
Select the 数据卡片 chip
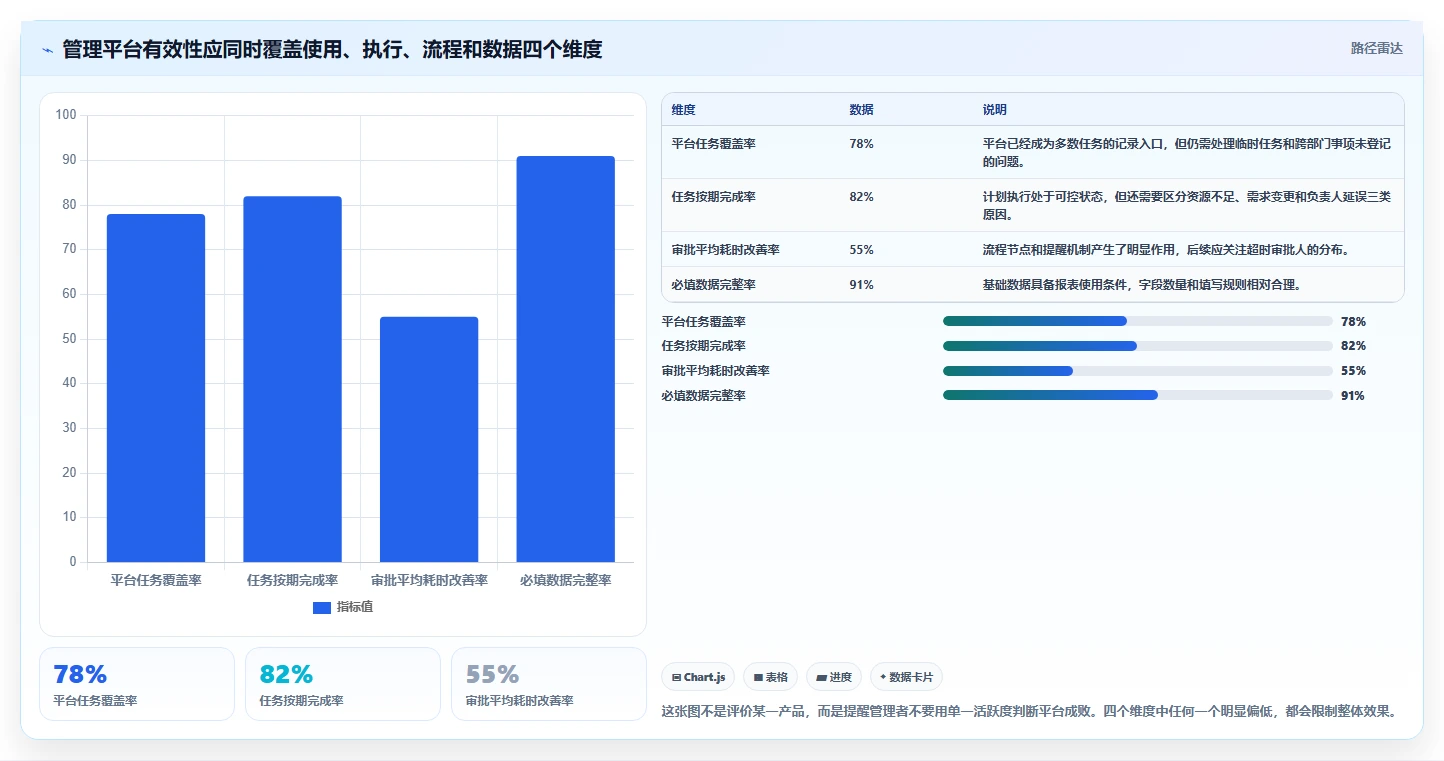[906, 677]
